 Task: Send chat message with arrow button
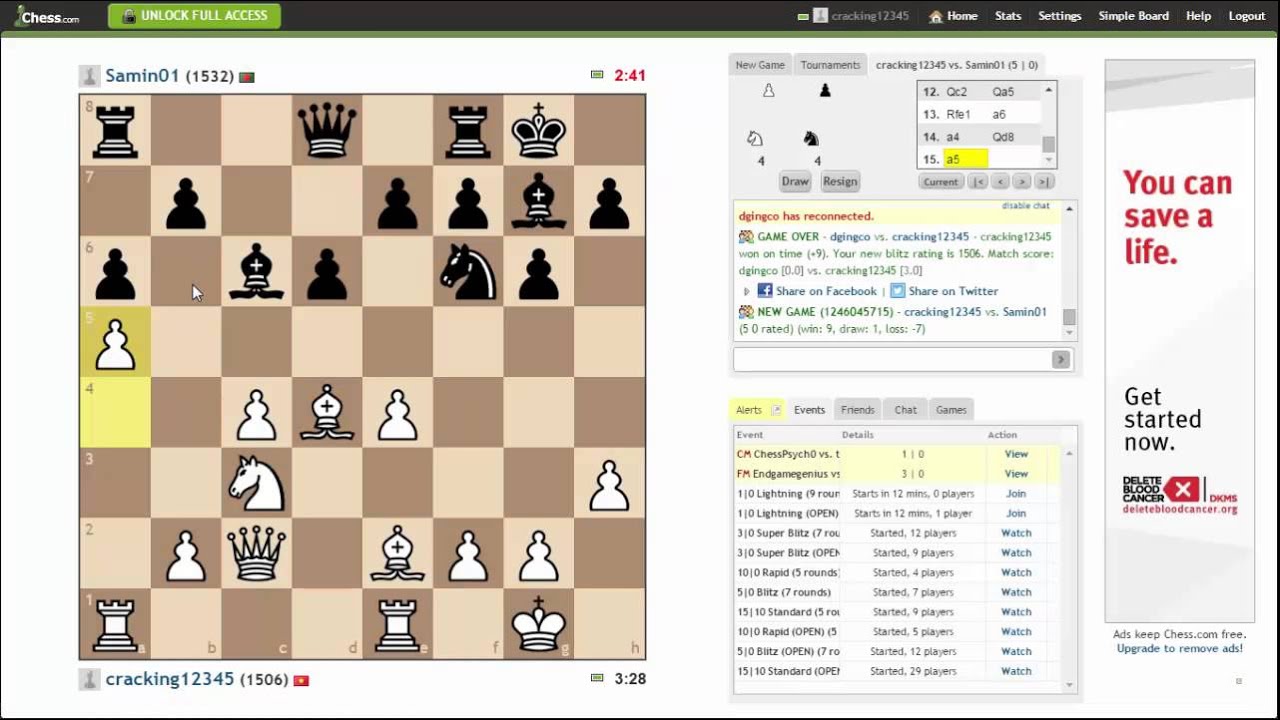1061,360
